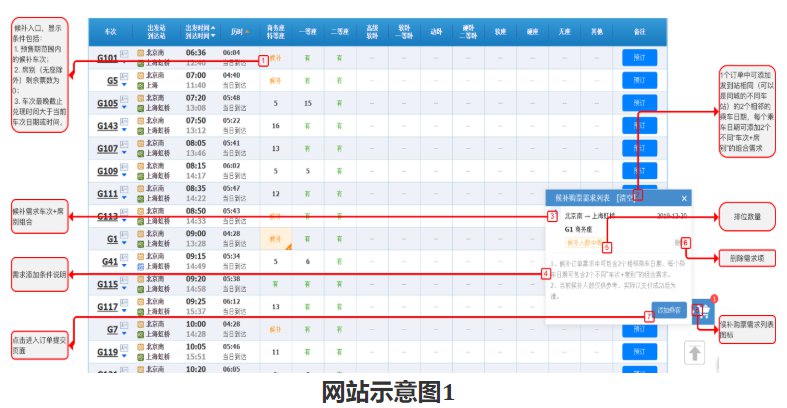The width and height of the screenshot is (787, 408).
Task: Click the info card icon beside G117
Action: click(x=124, y=302)
